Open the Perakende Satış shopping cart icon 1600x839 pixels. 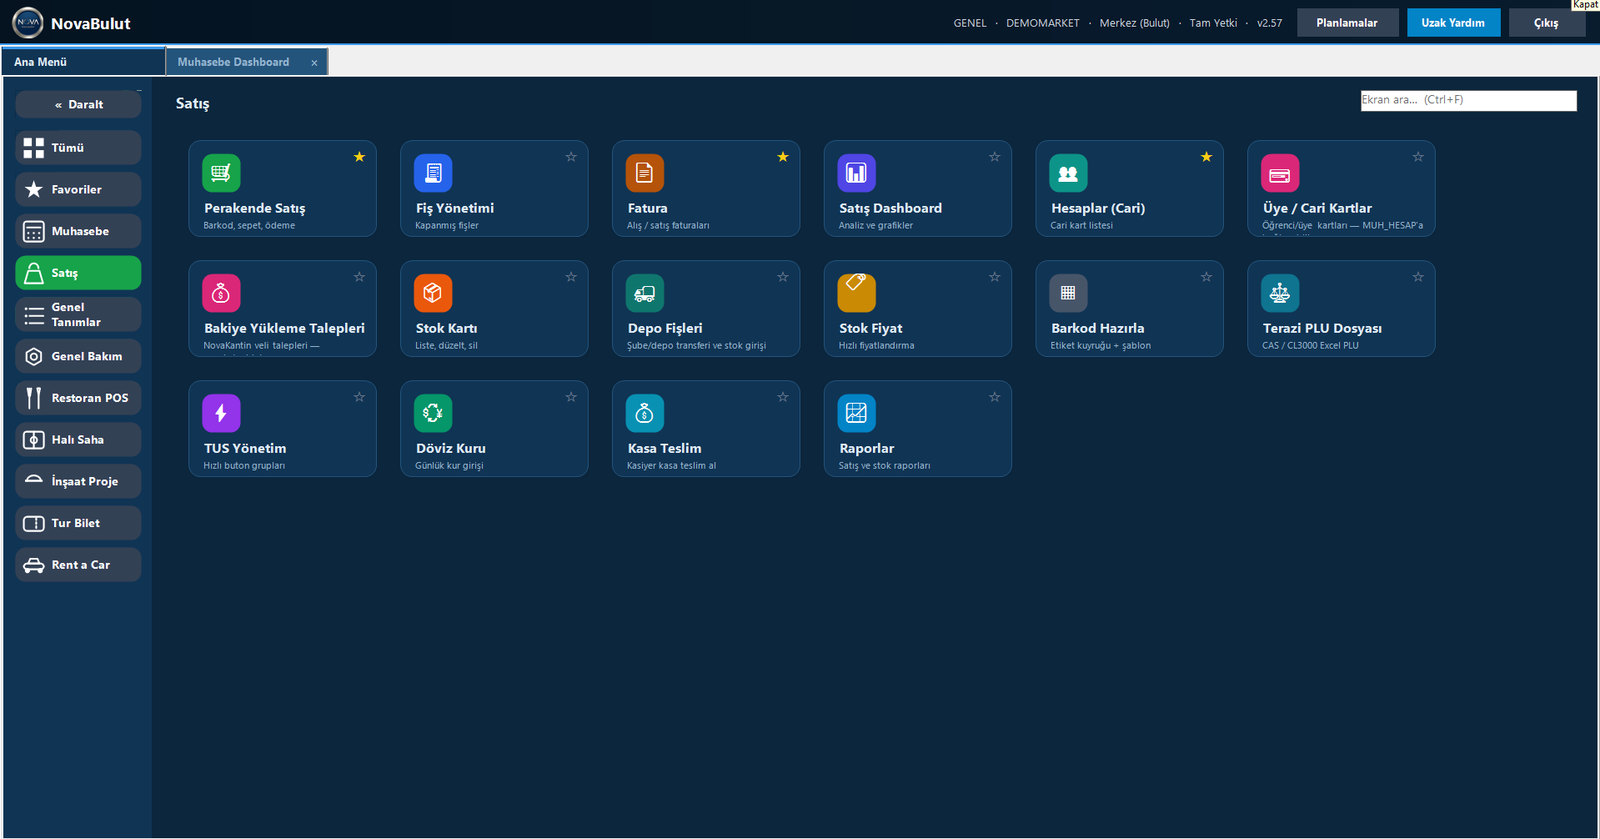pyautogui.click(x=221, y=173)
